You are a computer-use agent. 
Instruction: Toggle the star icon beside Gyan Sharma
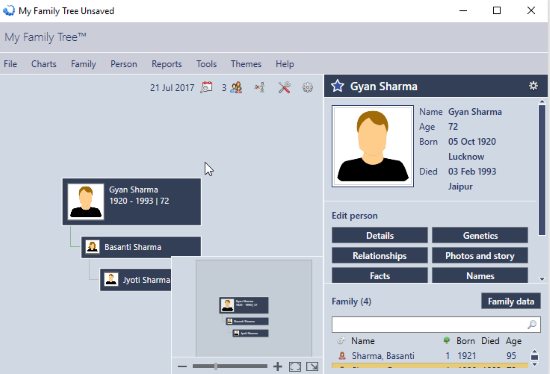(337, 86)
